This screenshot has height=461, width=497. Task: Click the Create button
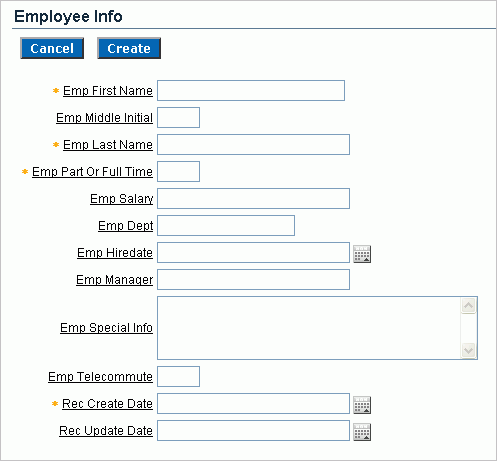[x=129, y=48]
